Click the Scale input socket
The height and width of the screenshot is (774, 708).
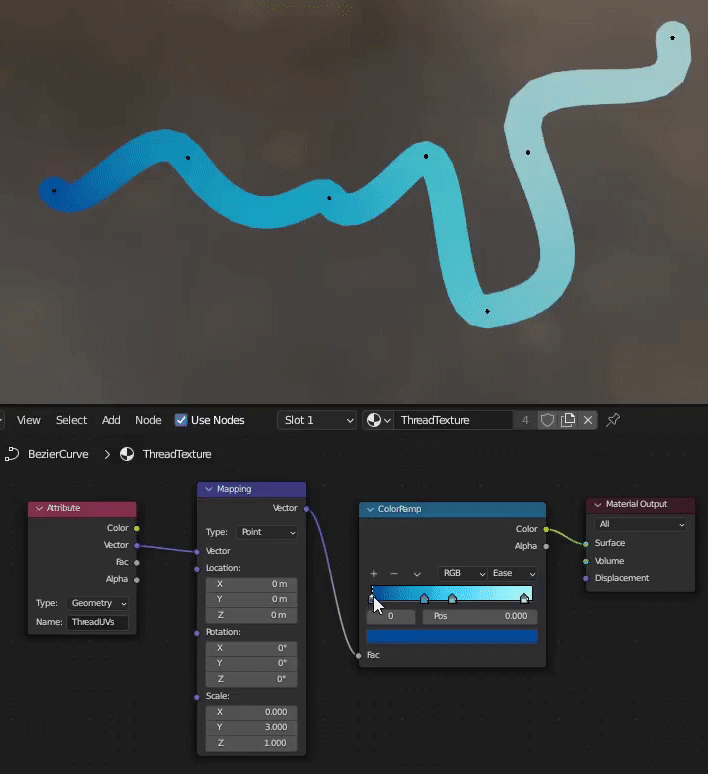[x=197, y=697]
